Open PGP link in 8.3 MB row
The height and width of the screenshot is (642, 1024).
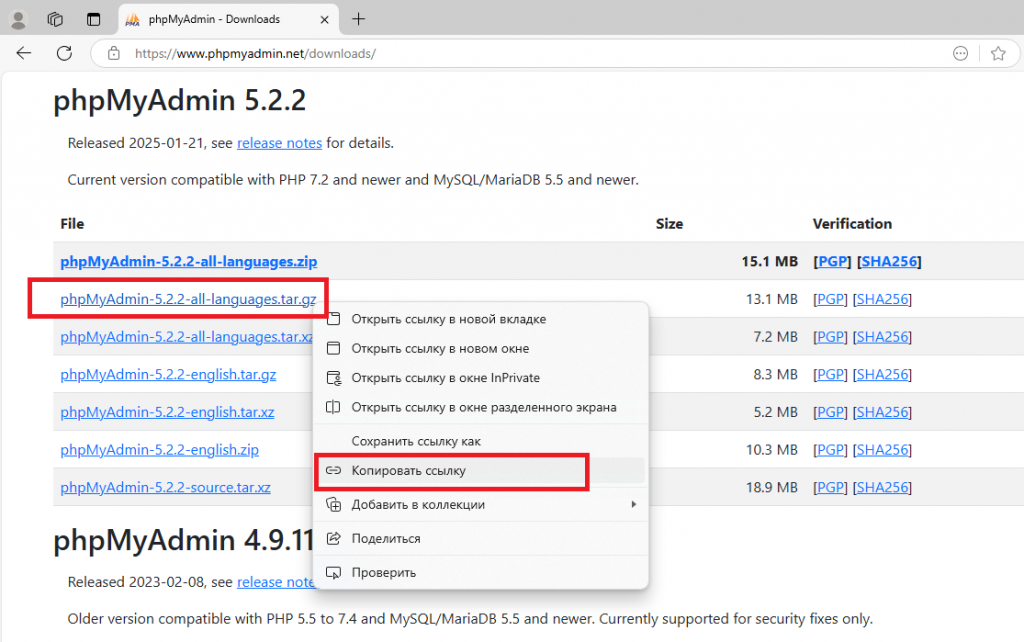[x=830, y=374]
